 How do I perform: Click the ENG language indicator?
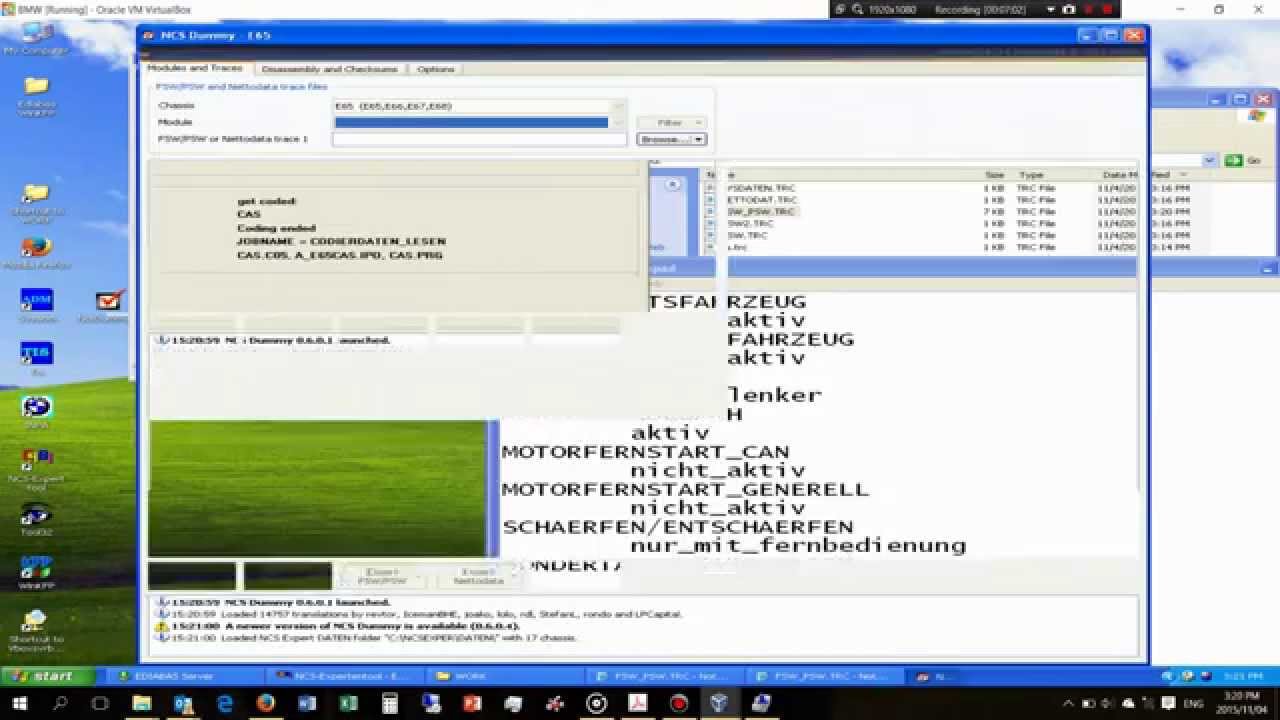(x=1193, y=704)
